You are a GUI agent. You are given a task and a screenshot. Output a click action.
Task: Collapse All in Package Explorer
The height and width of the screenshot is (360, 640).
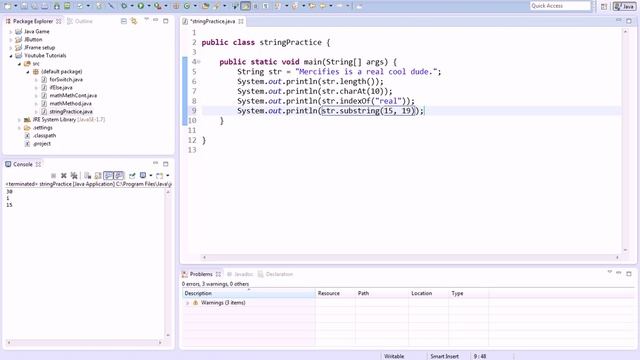click(x=124, y=21)
